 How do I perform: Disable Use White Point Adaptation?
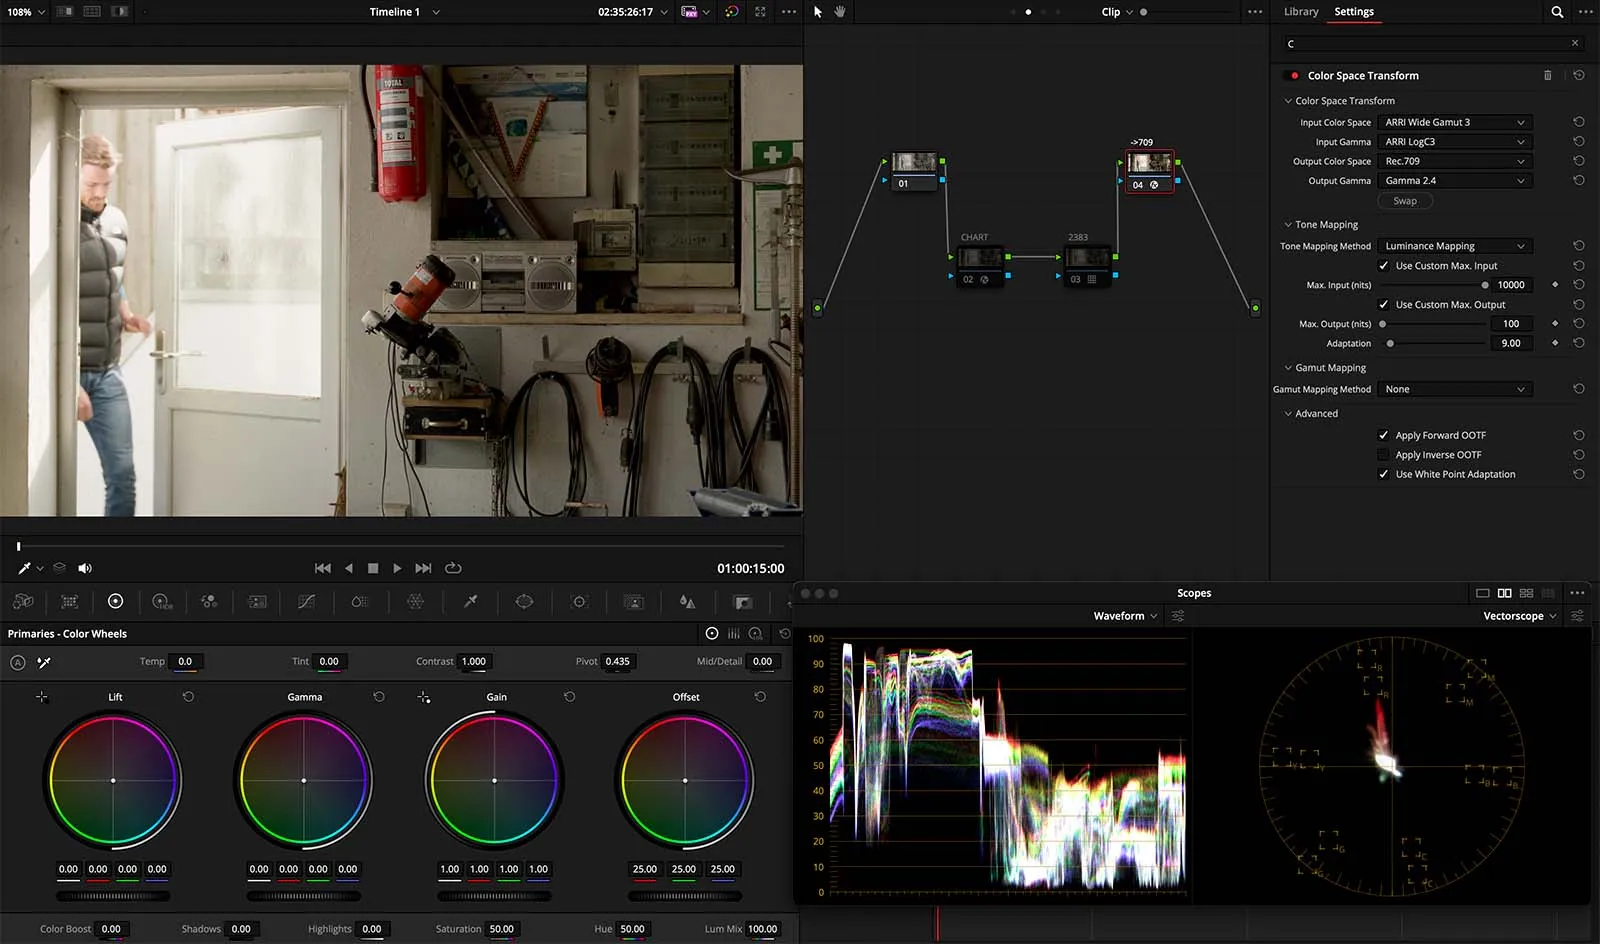pyautogui.click(x=1384, y=474)
